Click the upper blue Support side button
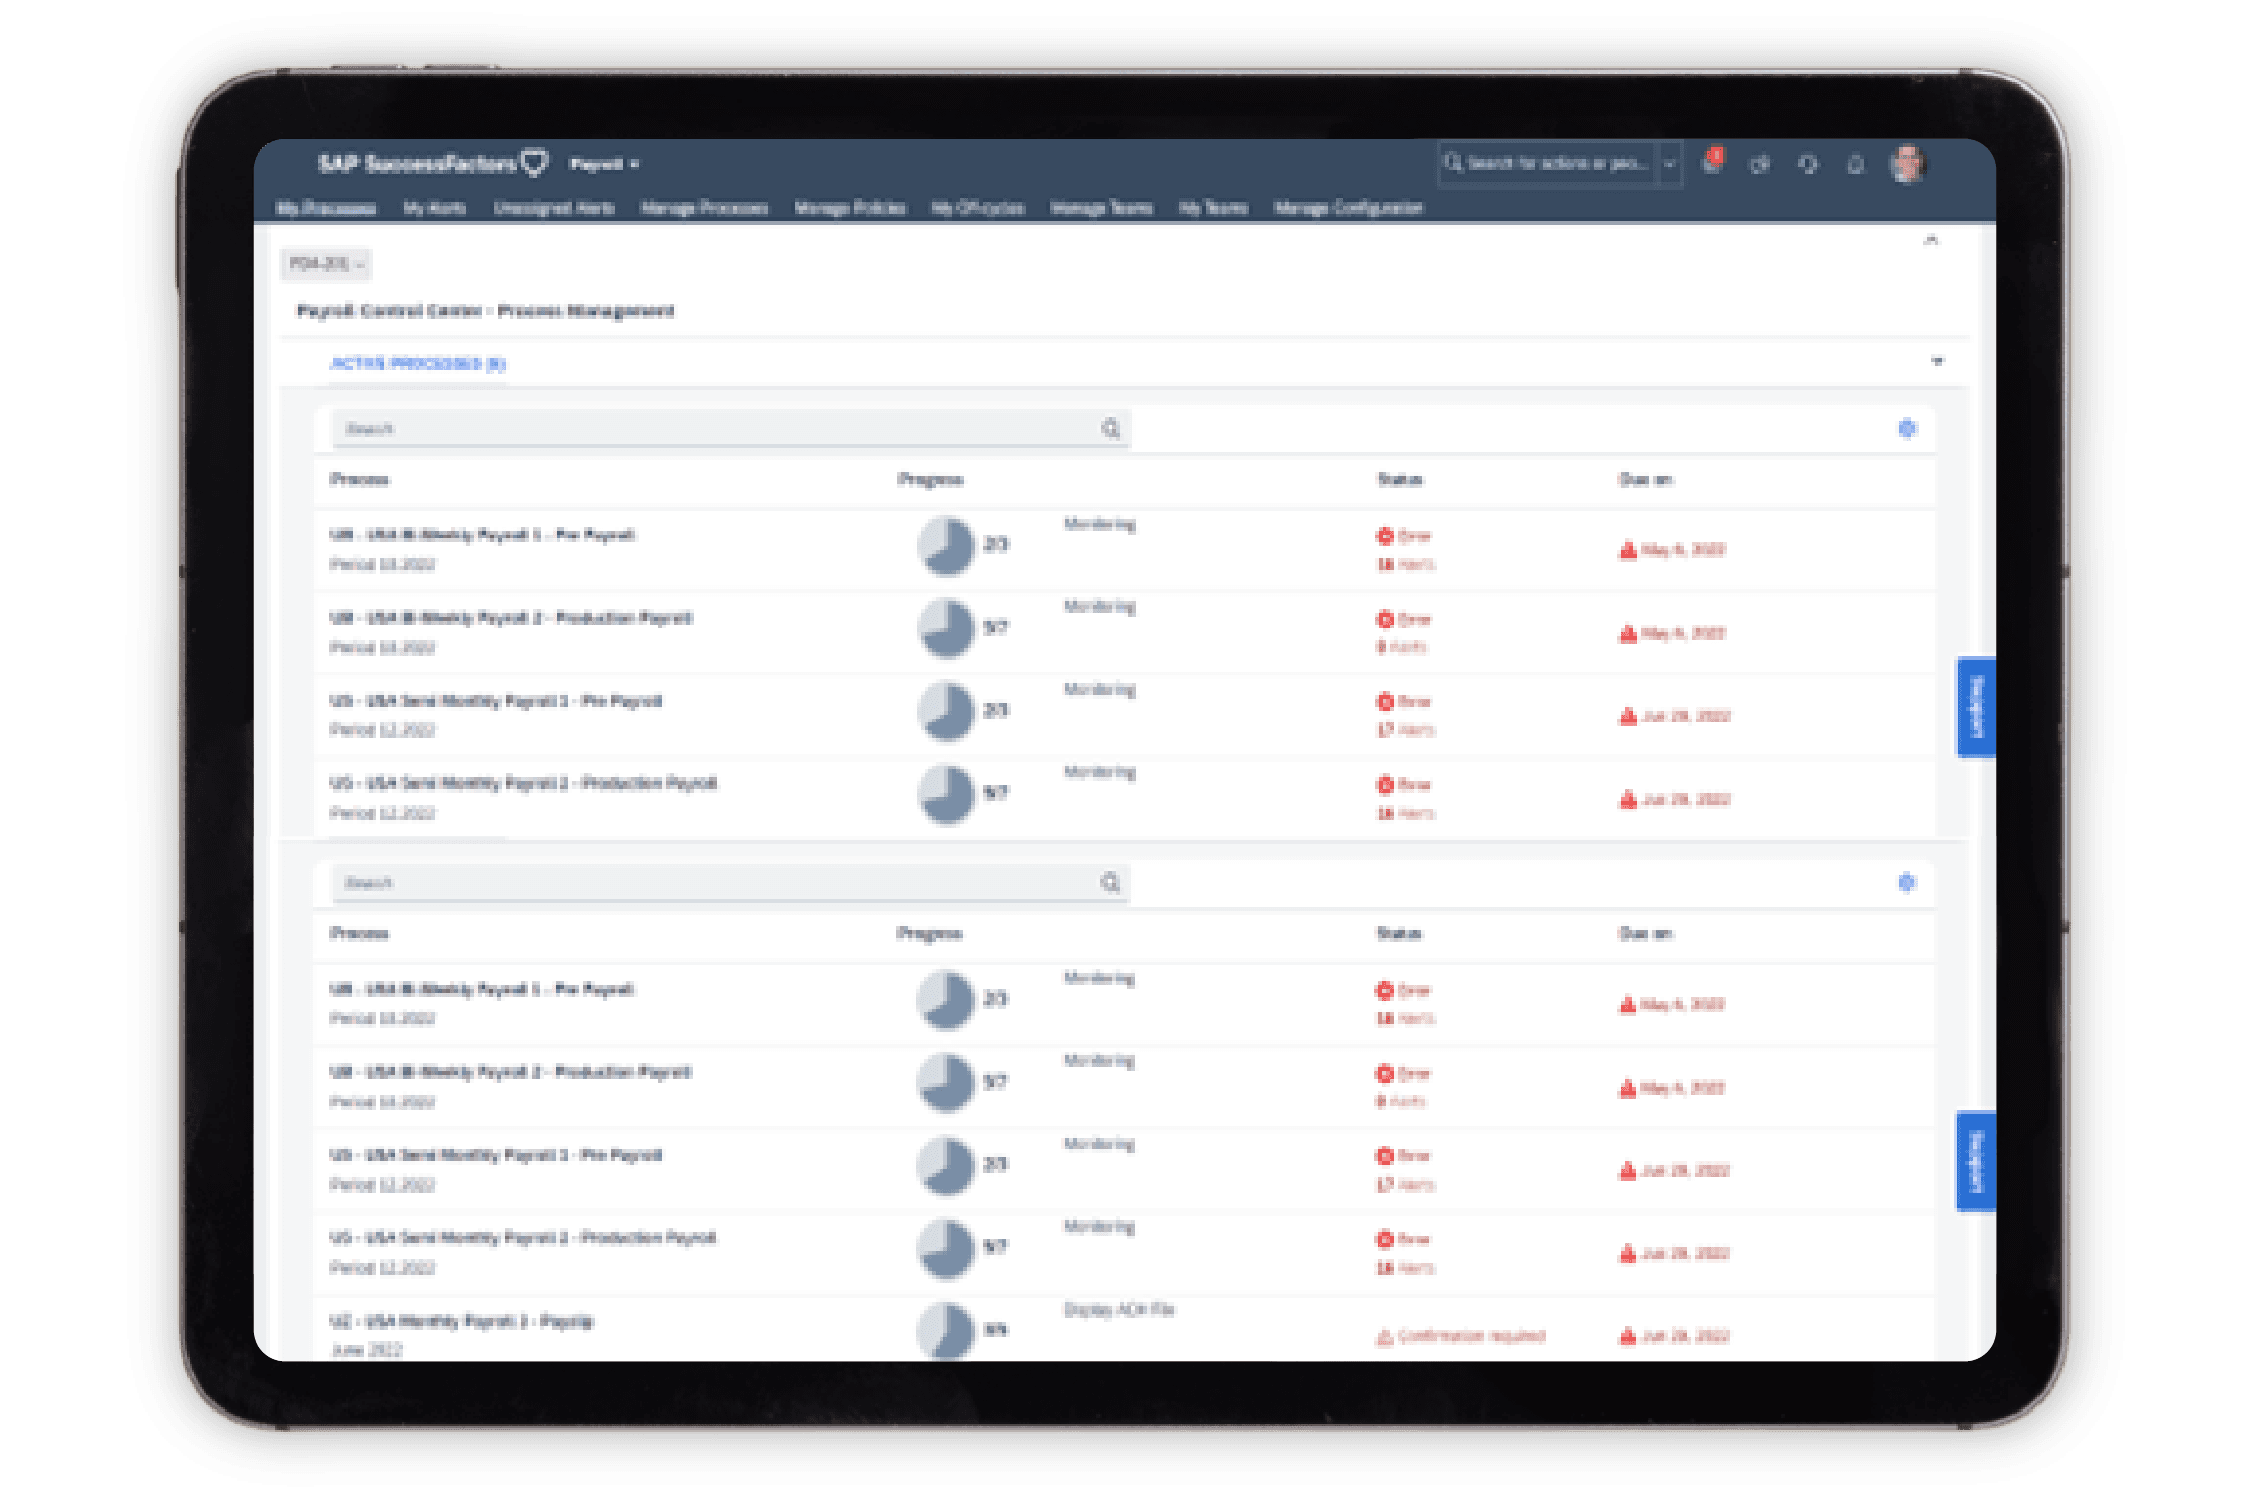Viewport: 2251px width, 1501px height. 1975,707
